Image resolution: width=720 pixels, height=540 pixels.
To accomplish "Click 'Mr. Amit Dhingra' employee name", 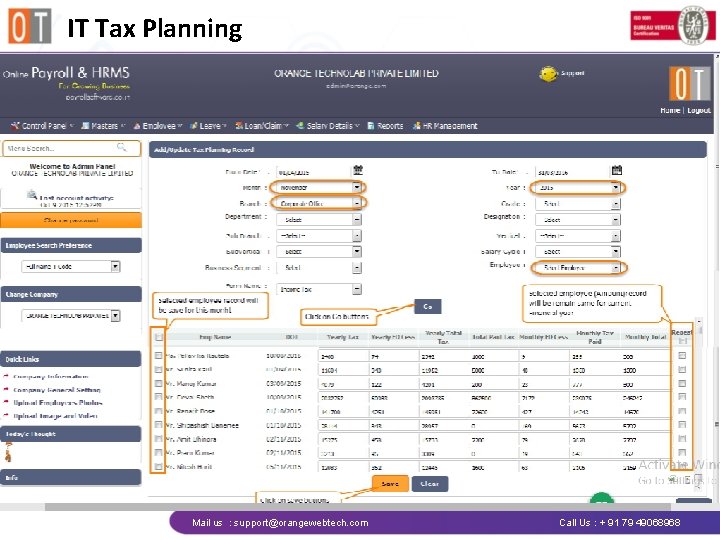I will coord(191,439).
